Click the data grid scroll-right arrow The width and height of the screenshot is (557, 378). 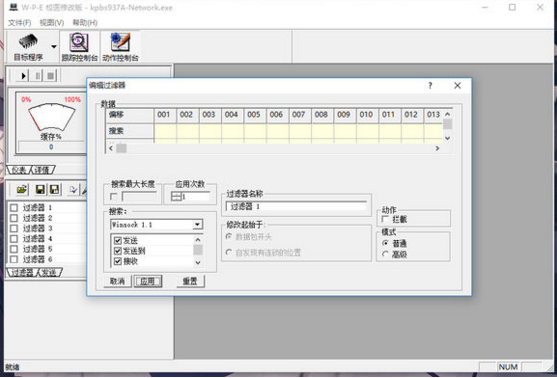click(x=437, y=148)
